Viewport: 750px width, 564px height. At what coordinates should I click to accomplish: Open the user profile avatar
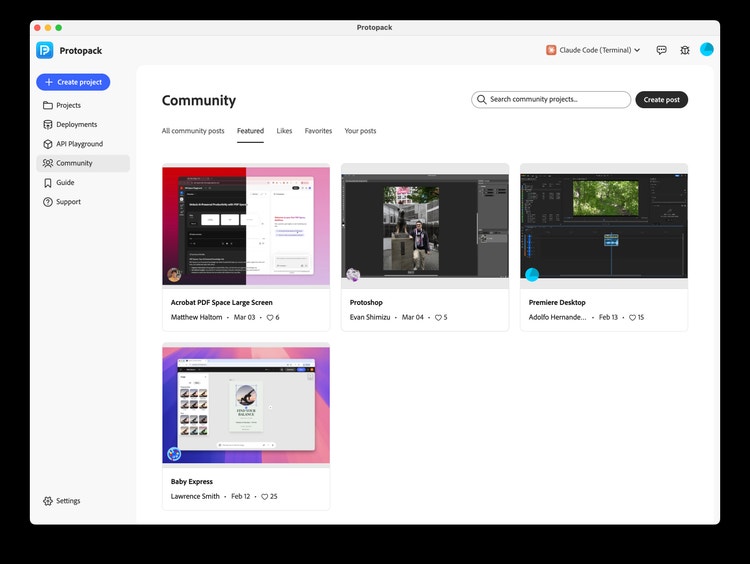click(706, 49)
